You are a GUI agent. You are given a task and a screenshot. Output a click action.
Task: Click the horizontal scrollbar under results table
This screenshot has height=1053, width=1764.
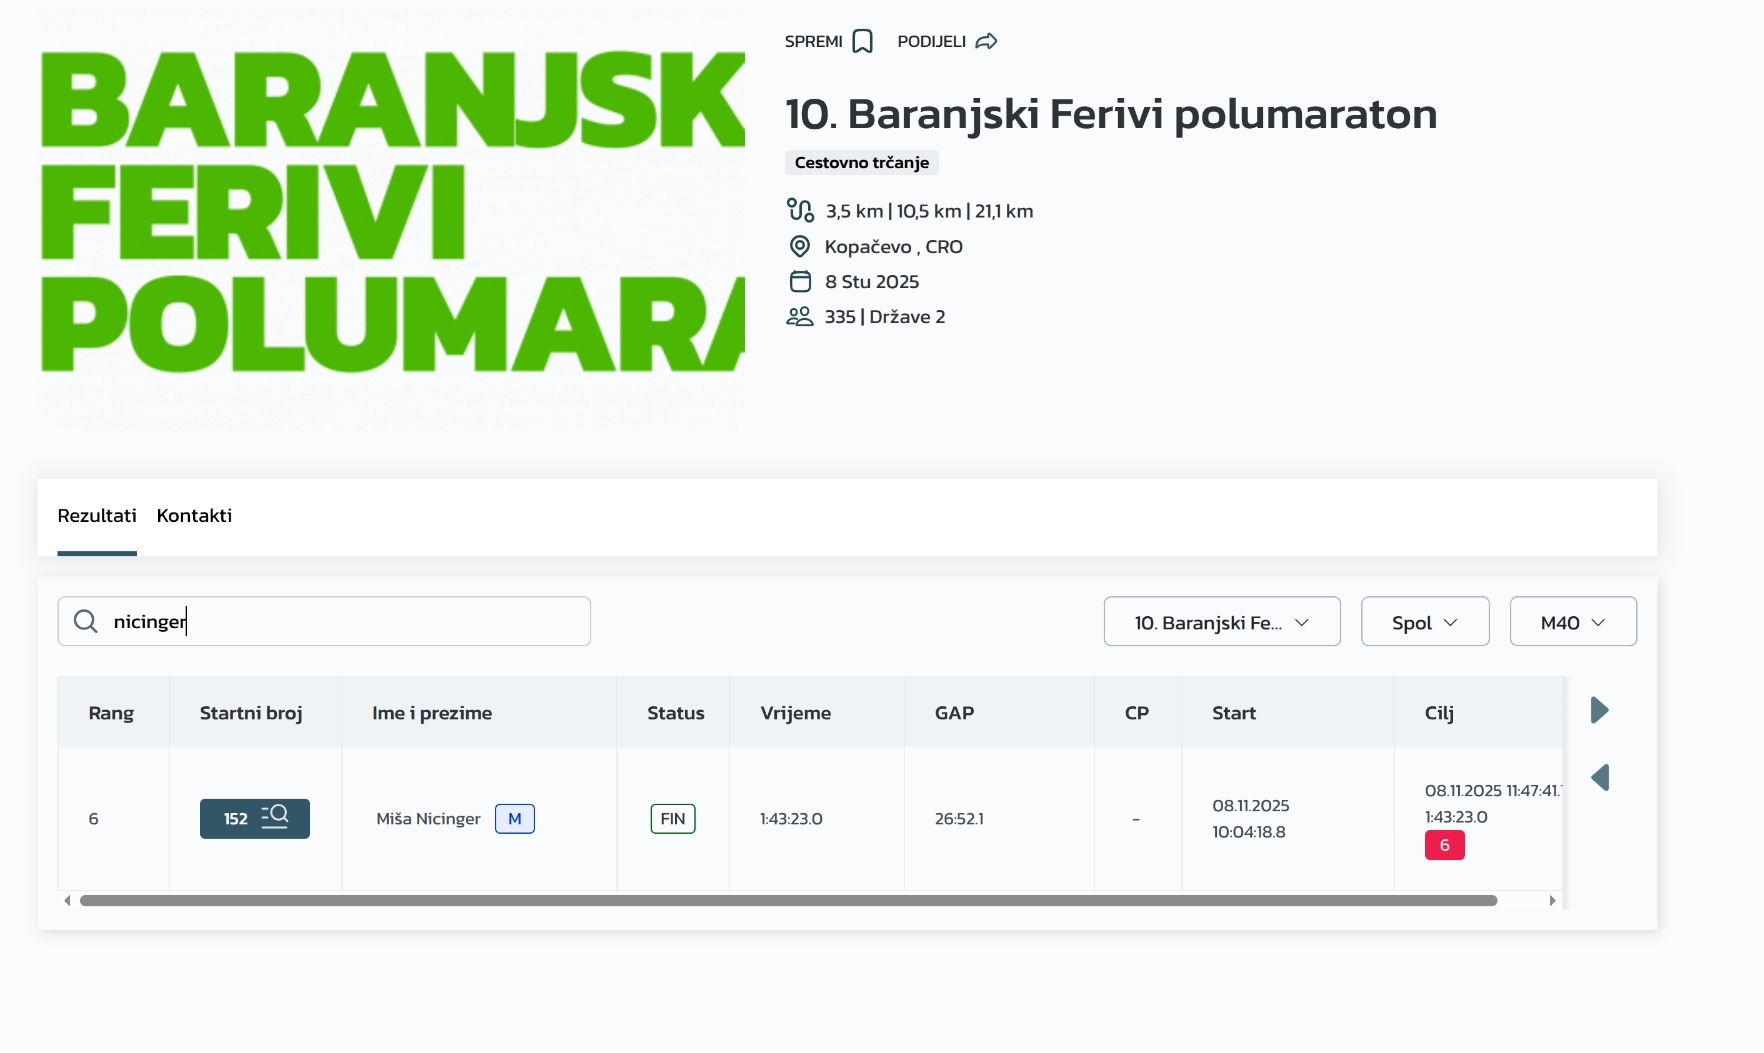pos(788,901)
